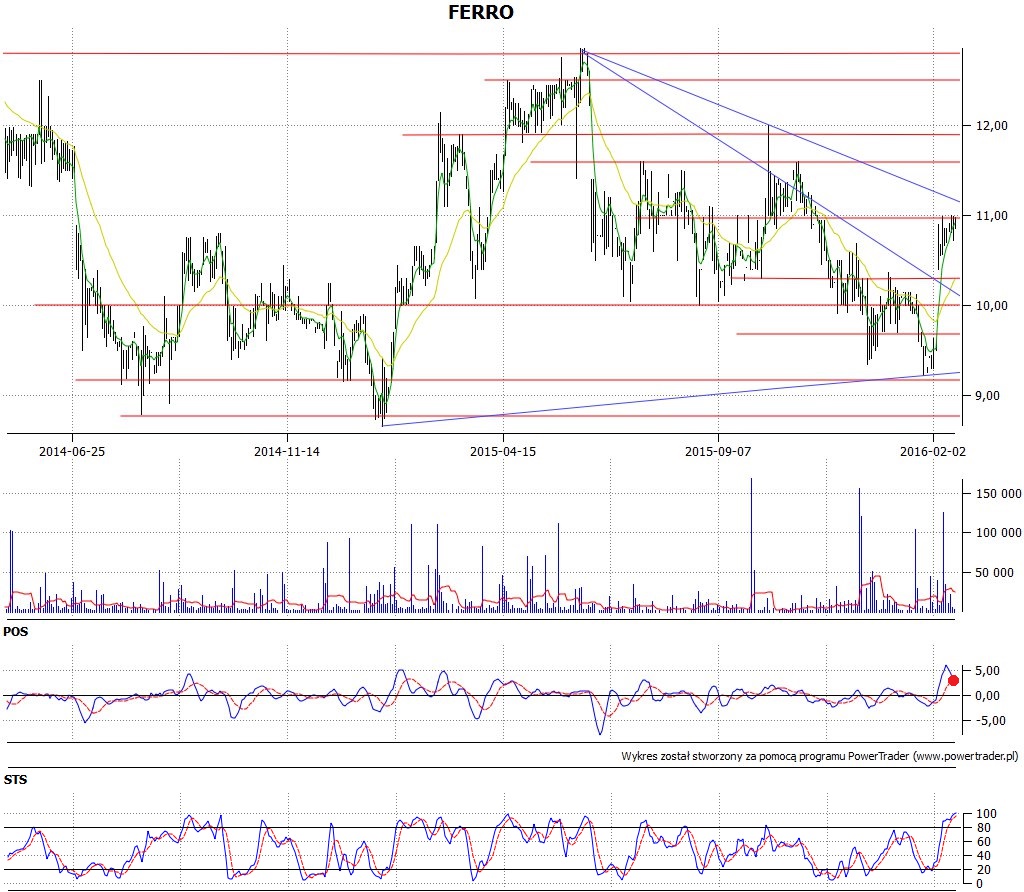Click the 80 STS axis label
The height and width of the screenshot is (892, 1024).
(983, 828)
